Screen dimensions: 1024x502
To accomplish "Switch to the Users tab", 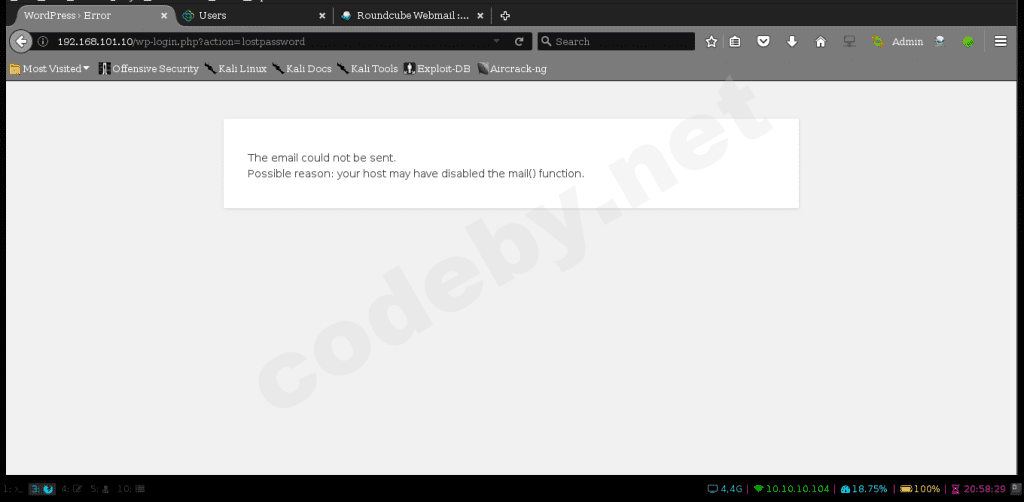I will tap(255, 16).
